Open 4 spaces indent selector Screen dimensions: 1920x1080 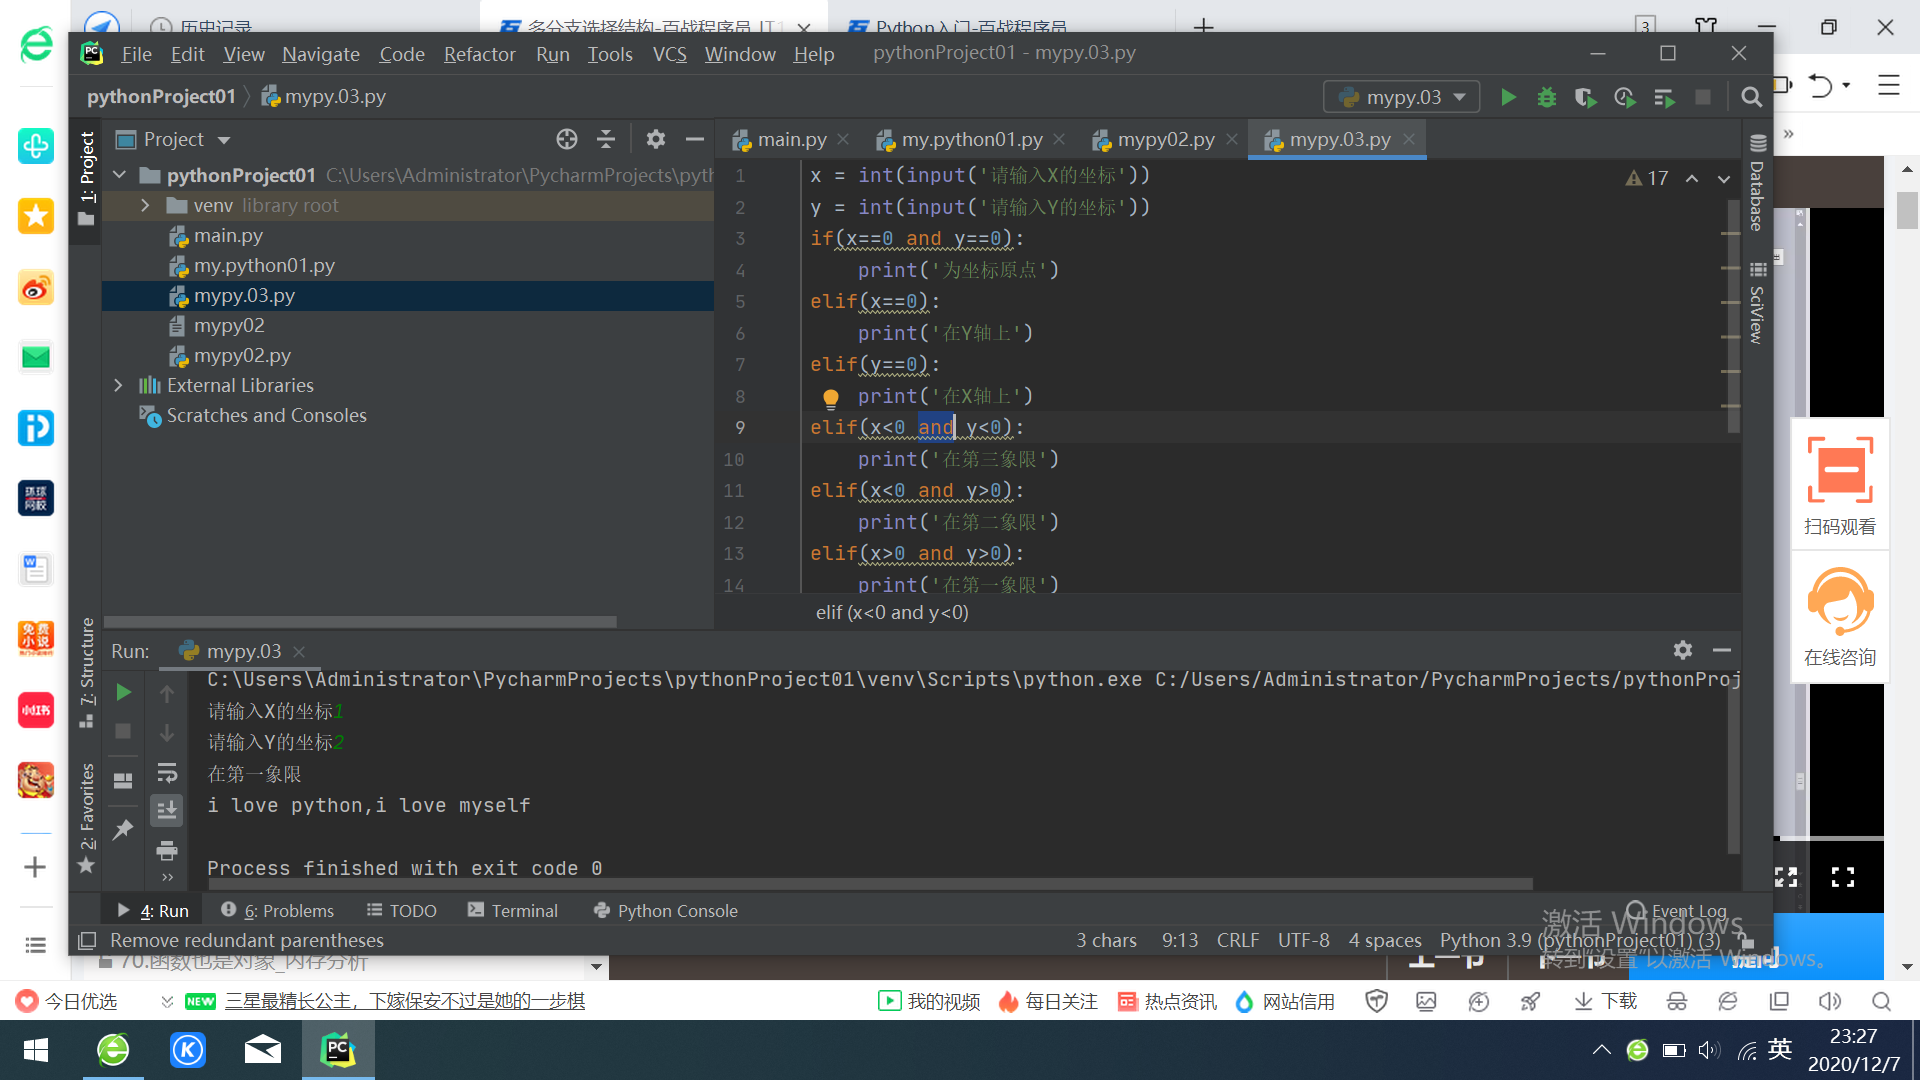tap(1385, 940)
